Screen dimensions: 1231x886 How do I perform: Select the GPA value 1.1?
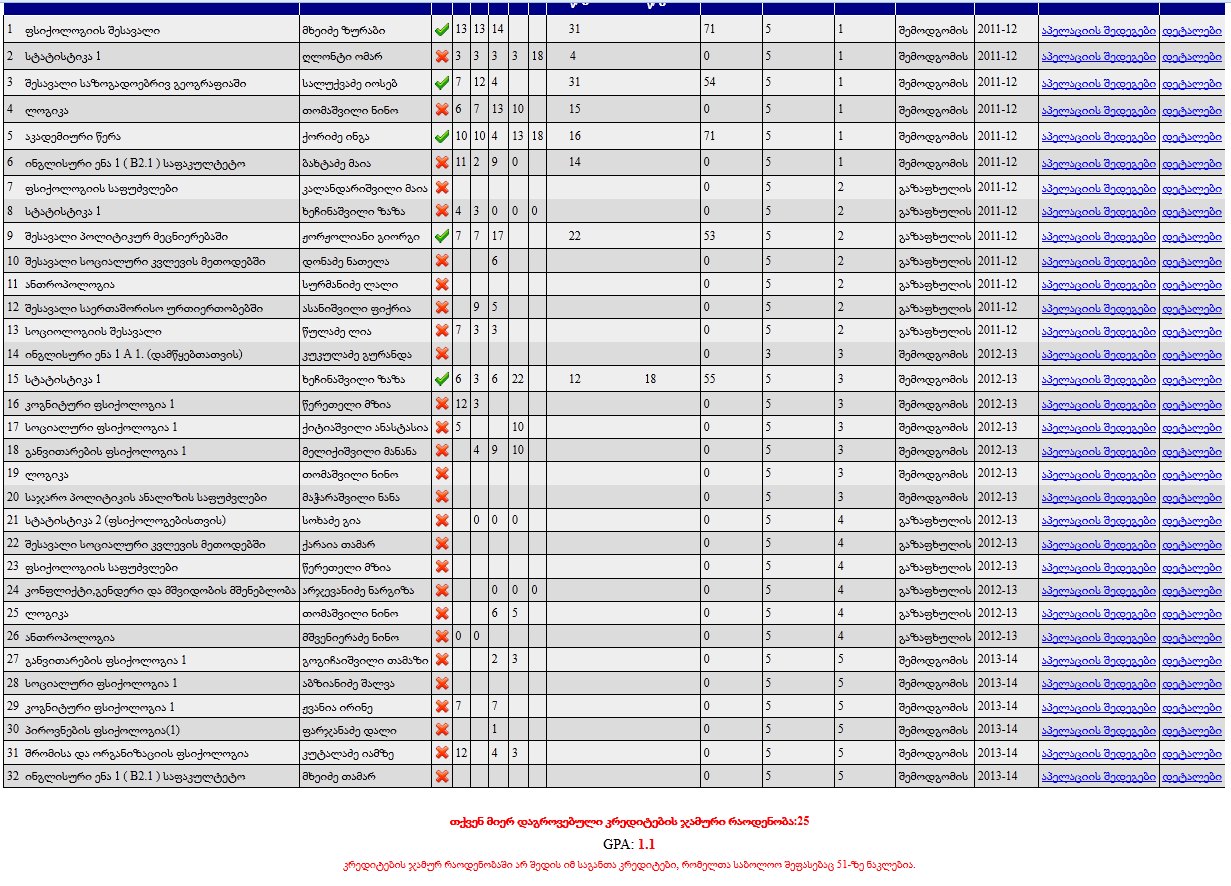coord(646,844)
